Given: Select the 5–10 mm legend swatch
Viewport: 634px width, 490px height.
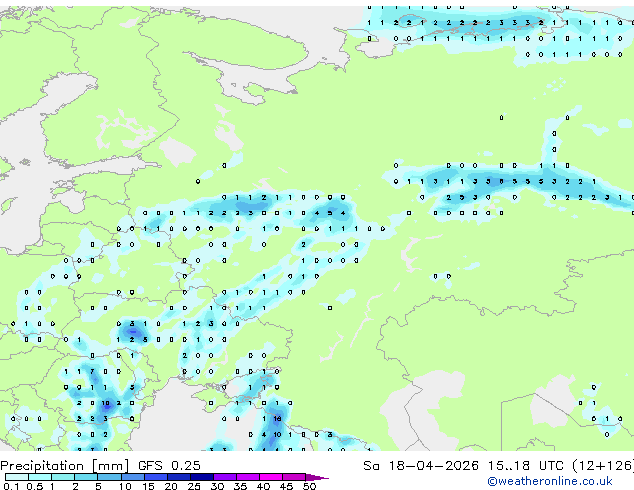Looking at the screenshot, I should tap(109, 477).
